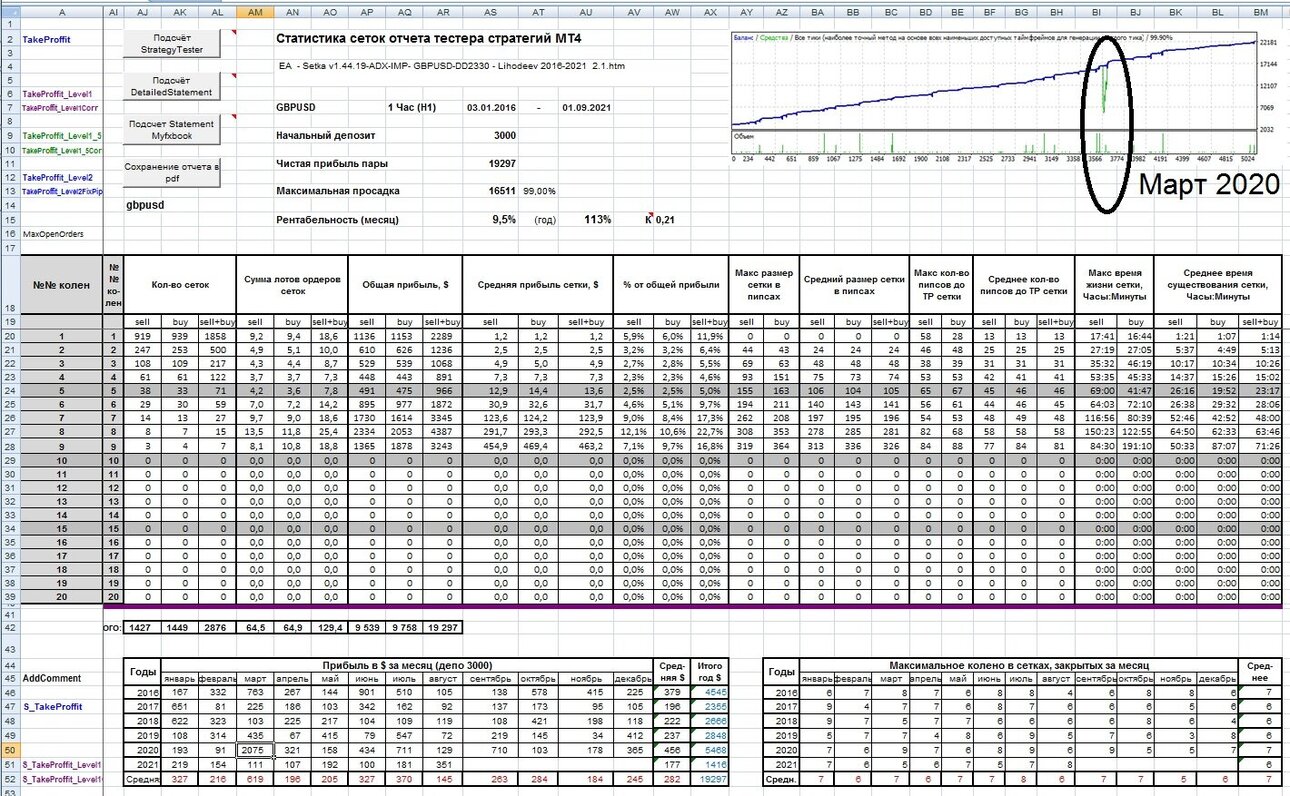Image resolution: width=1290 pixels, height=796 pixels.
Task: Select the totals cell 129,4
Action: pyautogui.click(x=328, y=627)
